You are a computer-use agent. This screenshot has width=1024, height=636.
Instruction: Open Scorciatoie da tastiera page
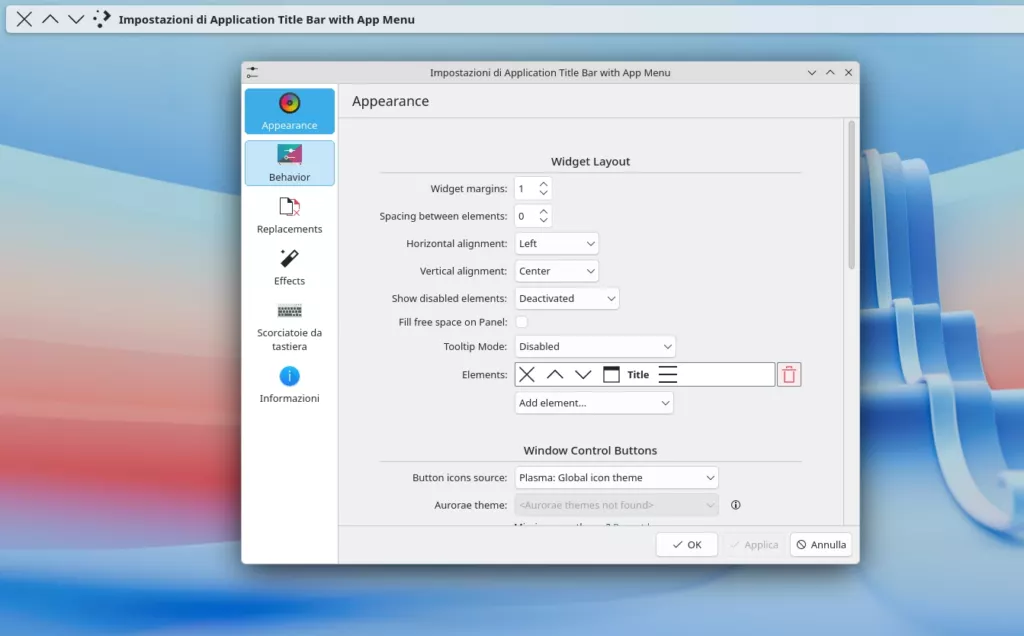[289, 326]
